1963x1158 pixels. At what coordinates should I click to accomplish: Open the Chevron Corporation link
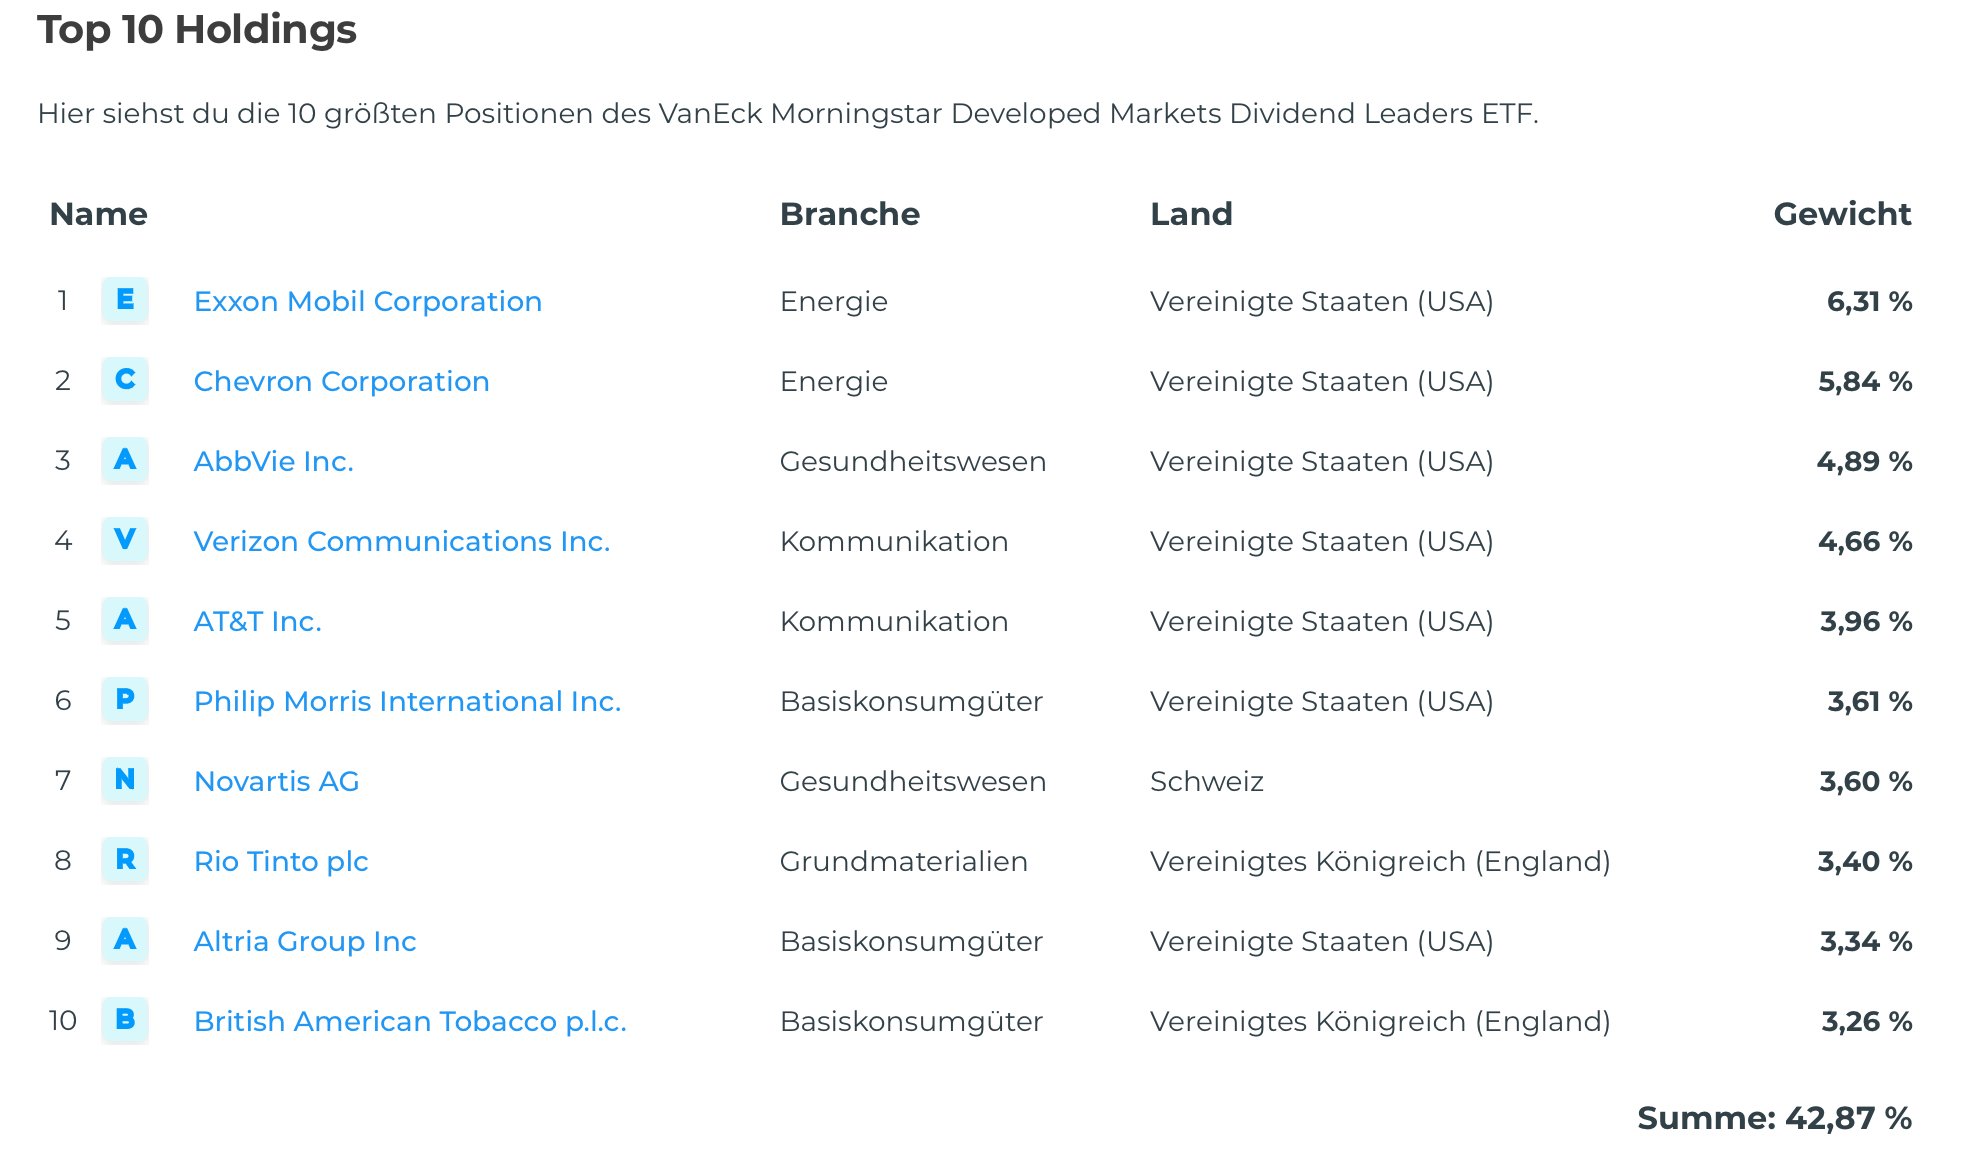click(x=341, y=381)
